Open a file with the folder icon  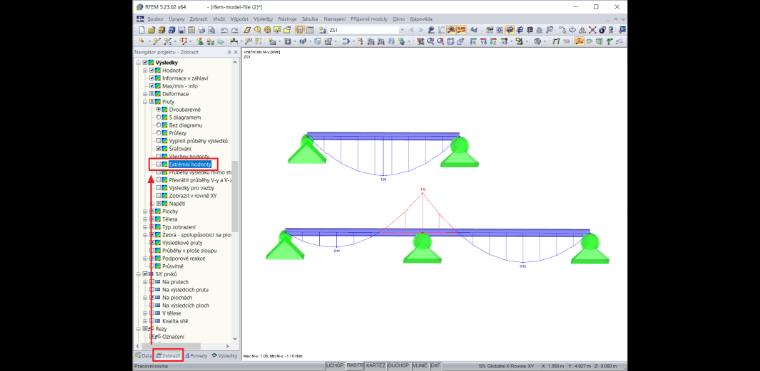[151, 30]
